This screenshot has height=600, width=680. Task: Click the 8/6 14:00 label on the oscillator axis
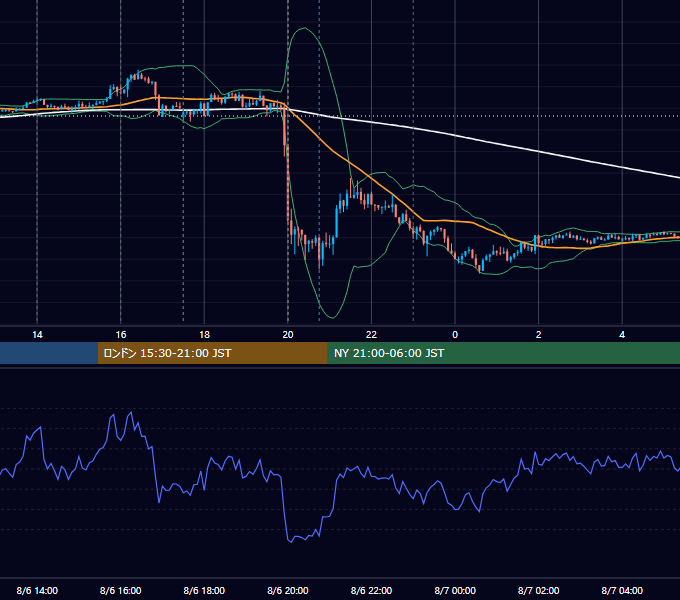click(37, 590)
